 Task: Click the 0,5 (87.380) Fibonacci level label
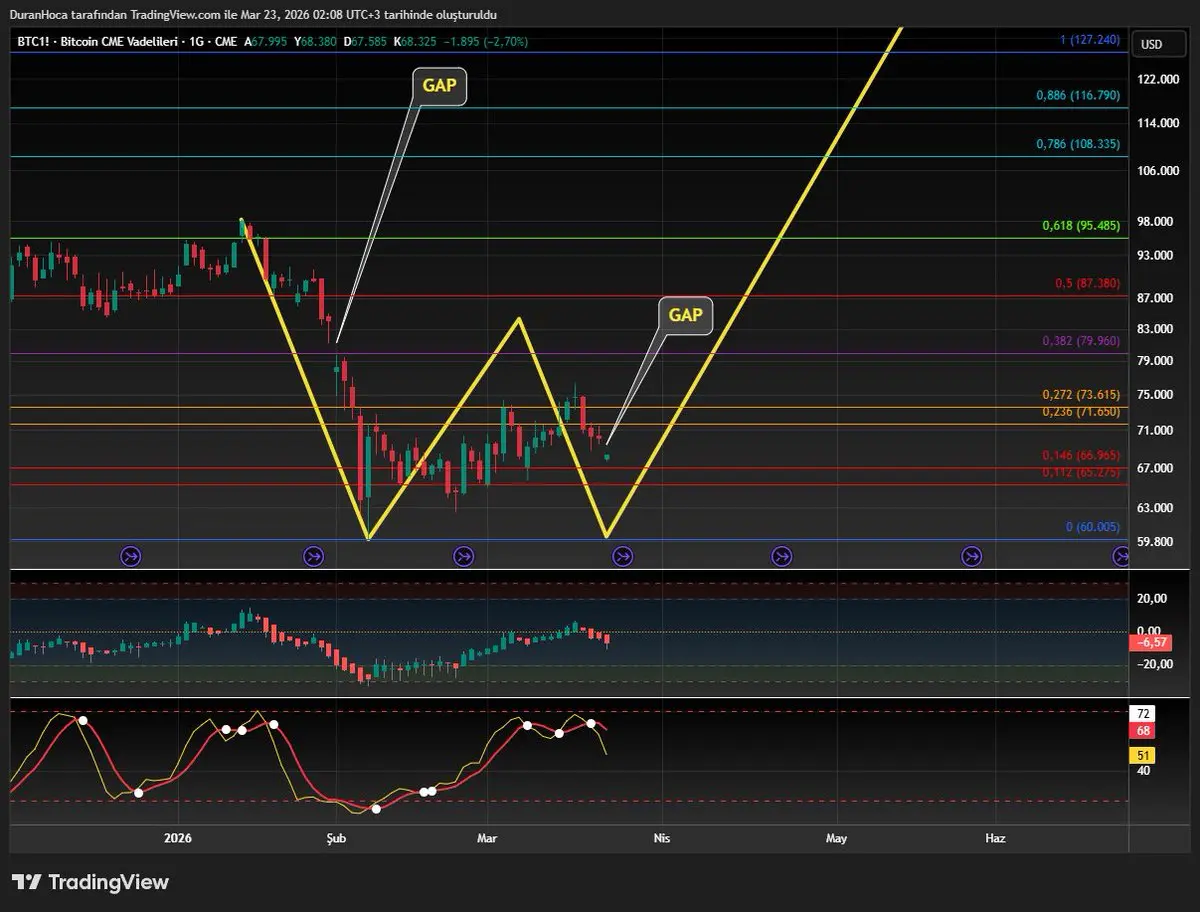pos(1087,284)
